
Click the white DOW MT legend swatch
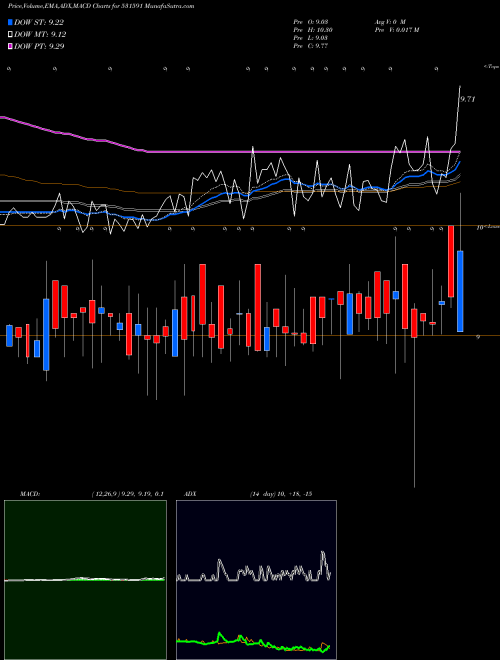10,35
